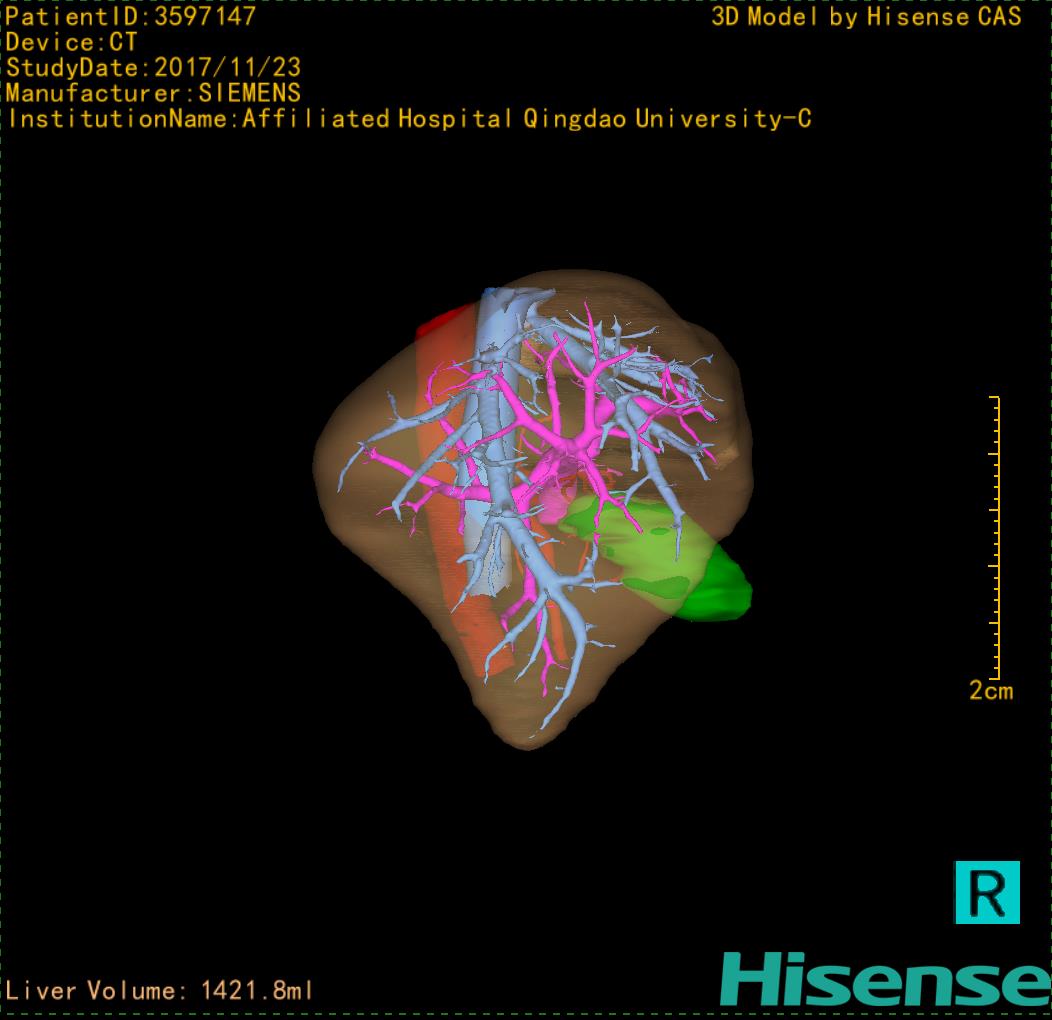
Task: Select the PatientID:3597147 text
Action: [x=131, y=17]
